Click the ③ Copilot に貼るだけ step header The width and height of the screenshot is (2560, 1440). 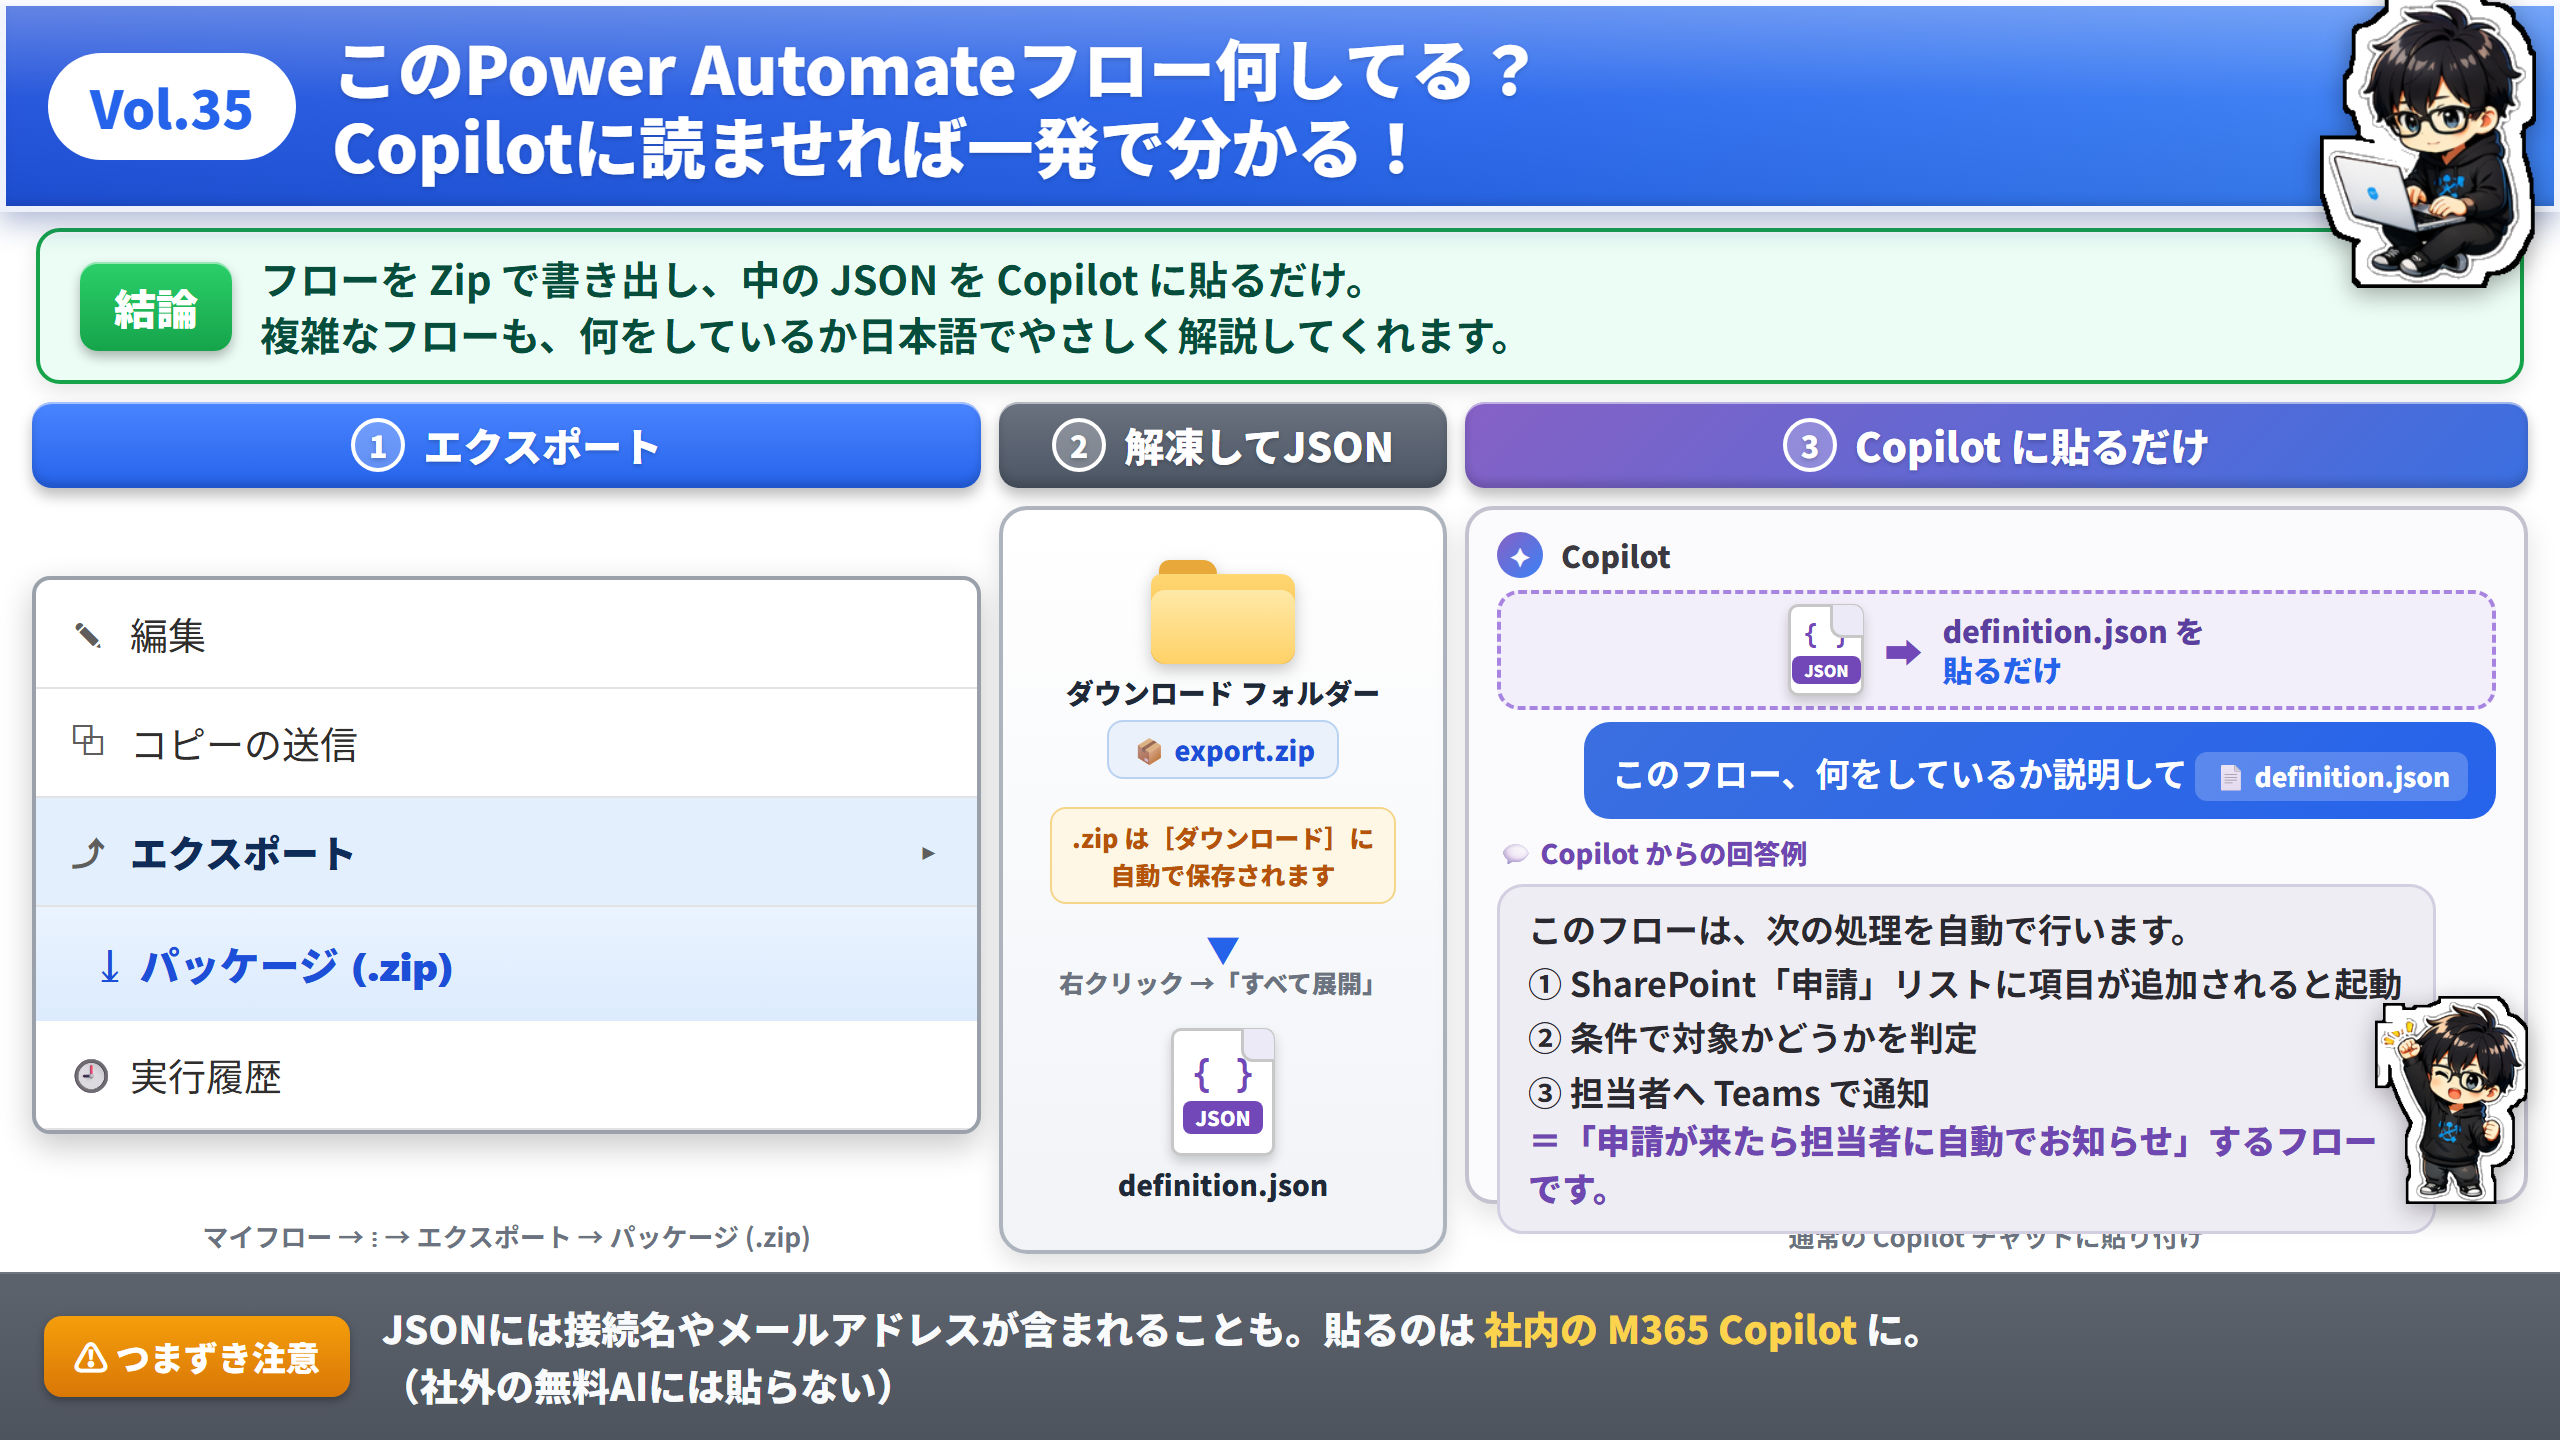coord(1995,446)
